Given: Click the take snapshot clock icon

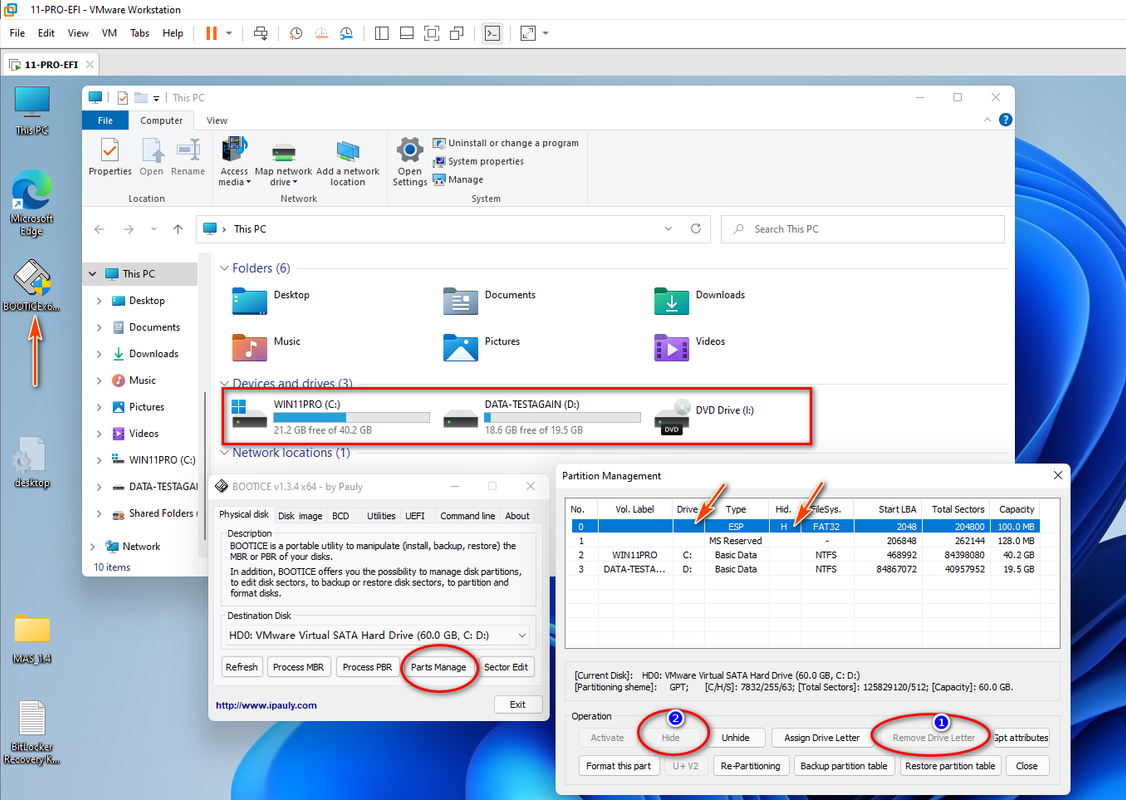Looking at the screenshot, I should point(296,33).
